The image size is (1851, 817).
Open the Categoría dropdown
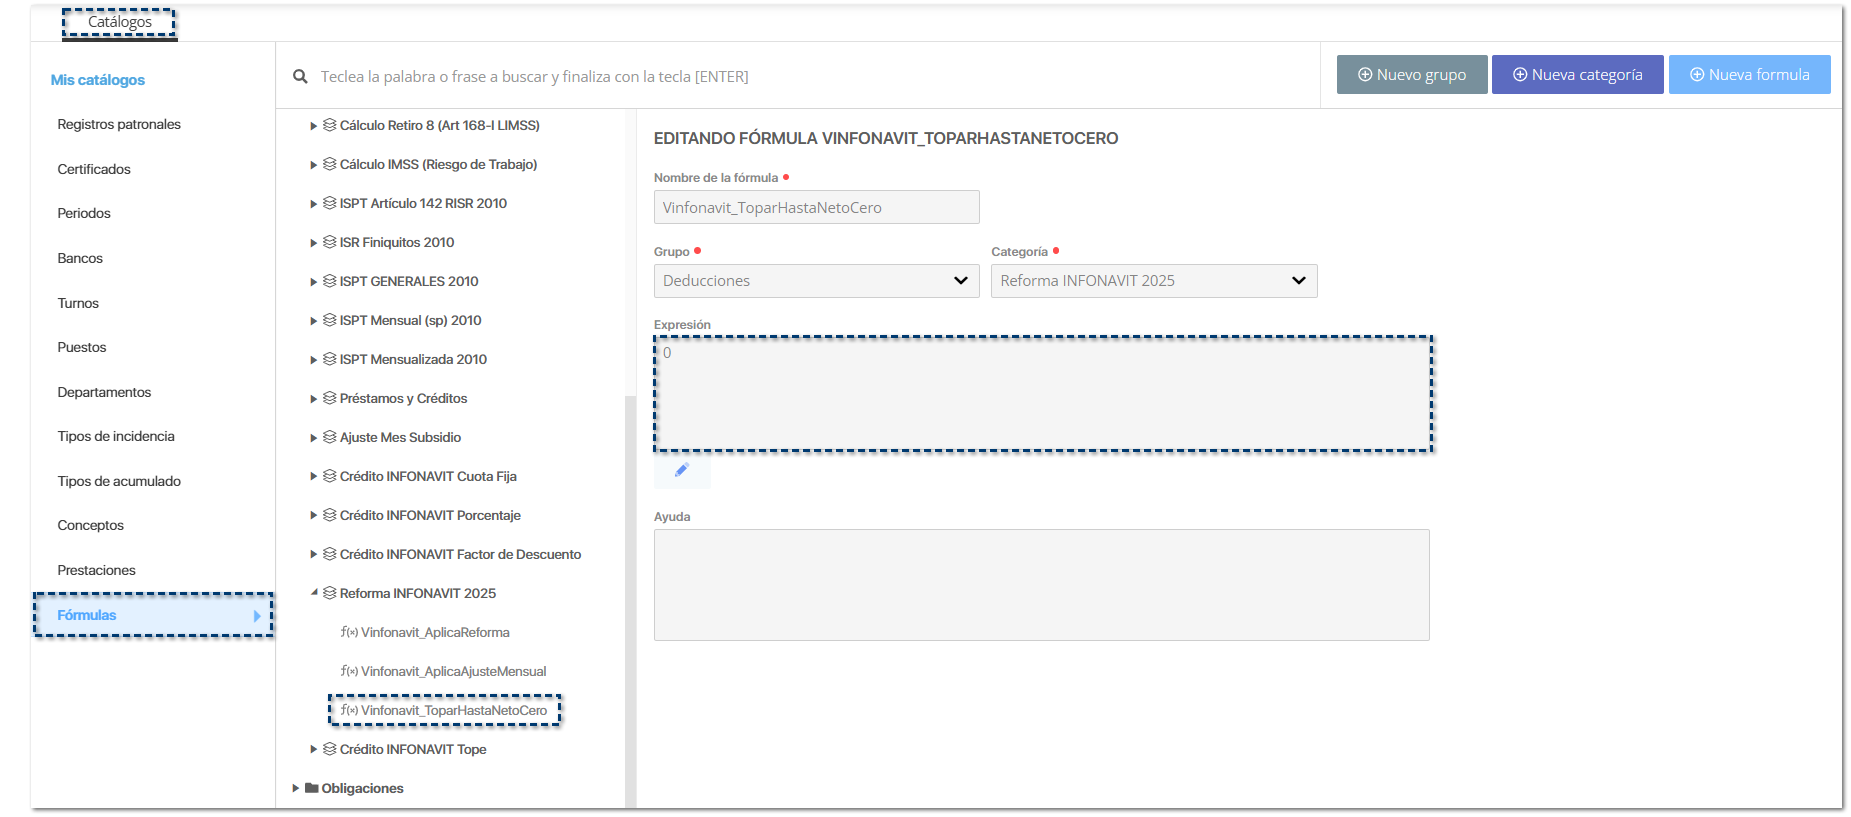tap(1153, 281)
